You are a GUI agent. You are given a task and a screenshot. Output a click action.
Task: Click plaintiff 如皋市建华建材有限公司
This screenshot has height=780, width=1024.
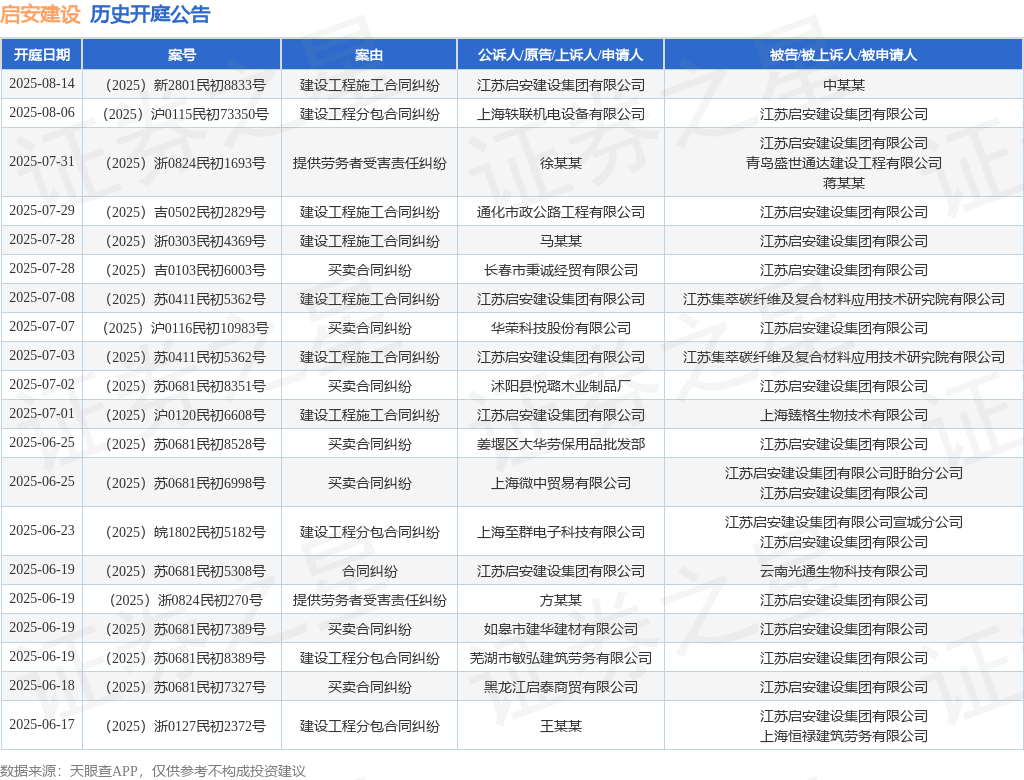tap(561, 630)
